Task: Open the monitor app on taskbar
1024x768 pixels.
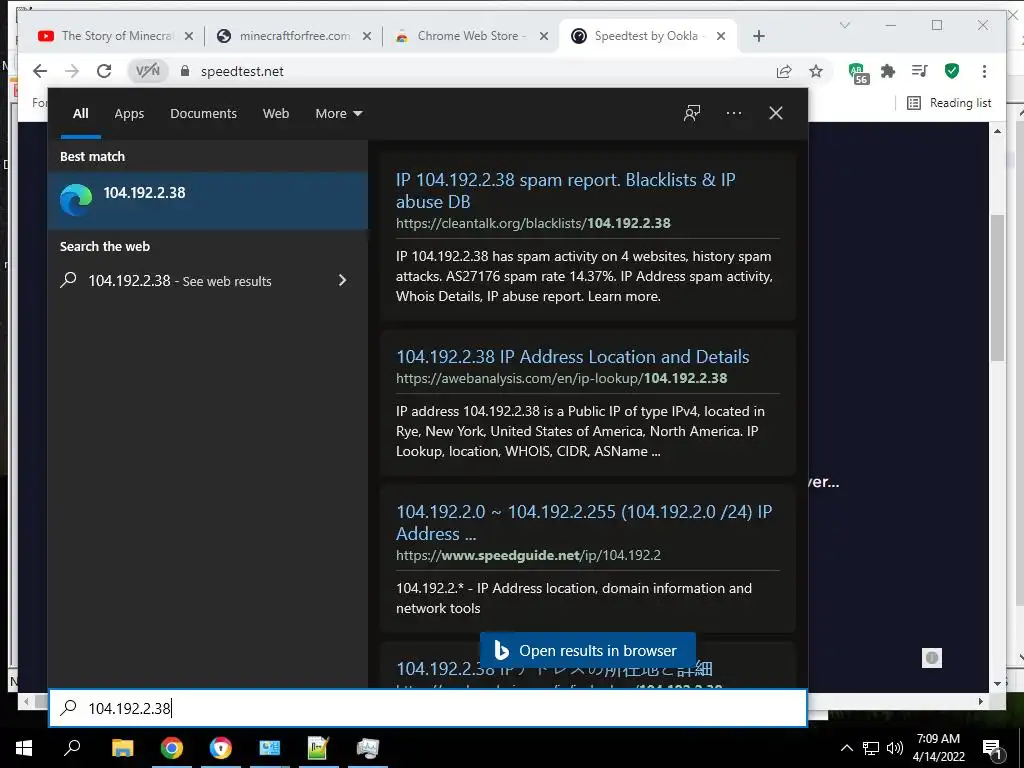Action: [x=368, y=748]
